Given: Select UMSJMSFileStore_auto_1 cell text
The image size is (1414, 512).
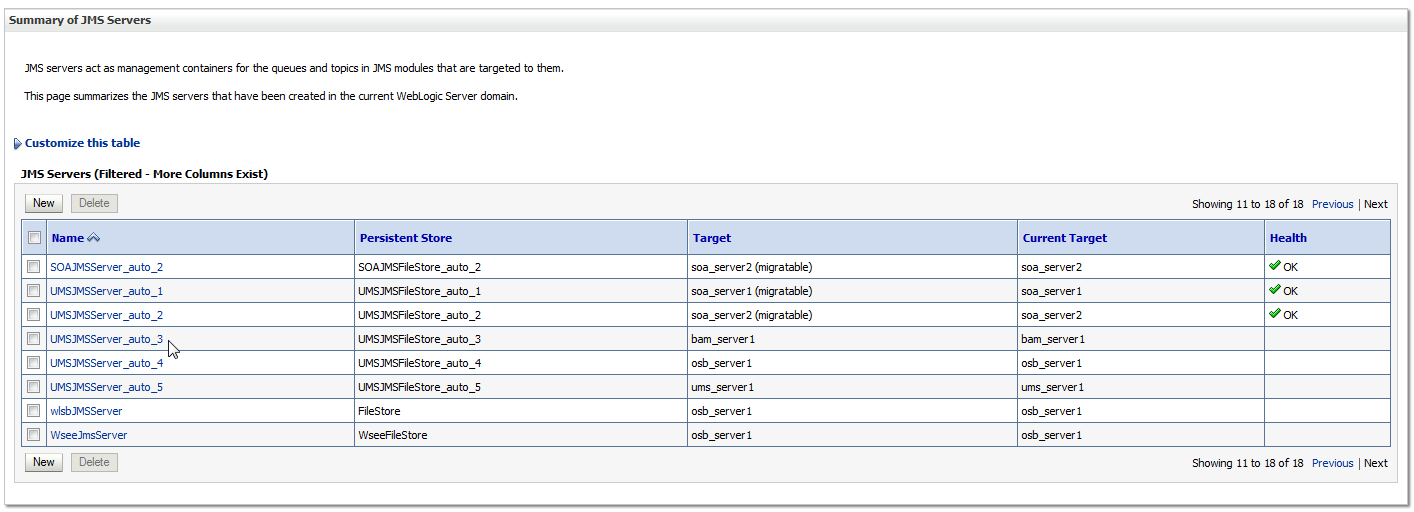Looking at the screenshot, I should tap(419, 291).
